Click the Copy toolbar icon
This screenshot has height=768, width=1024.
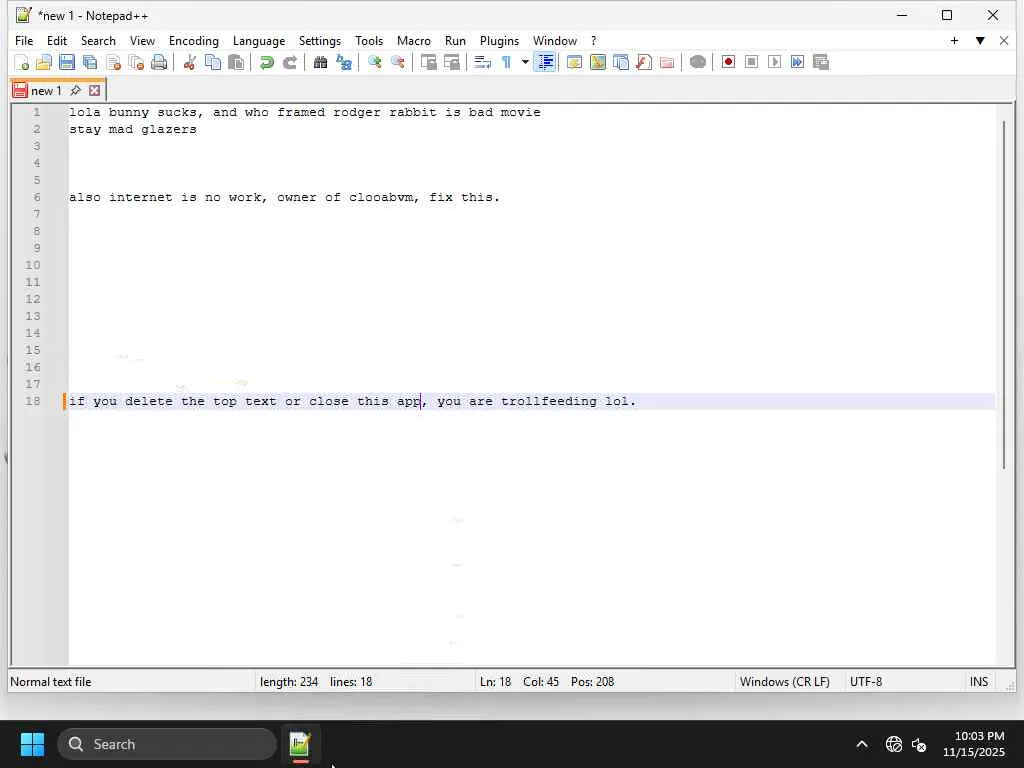[x=213, y=62]
